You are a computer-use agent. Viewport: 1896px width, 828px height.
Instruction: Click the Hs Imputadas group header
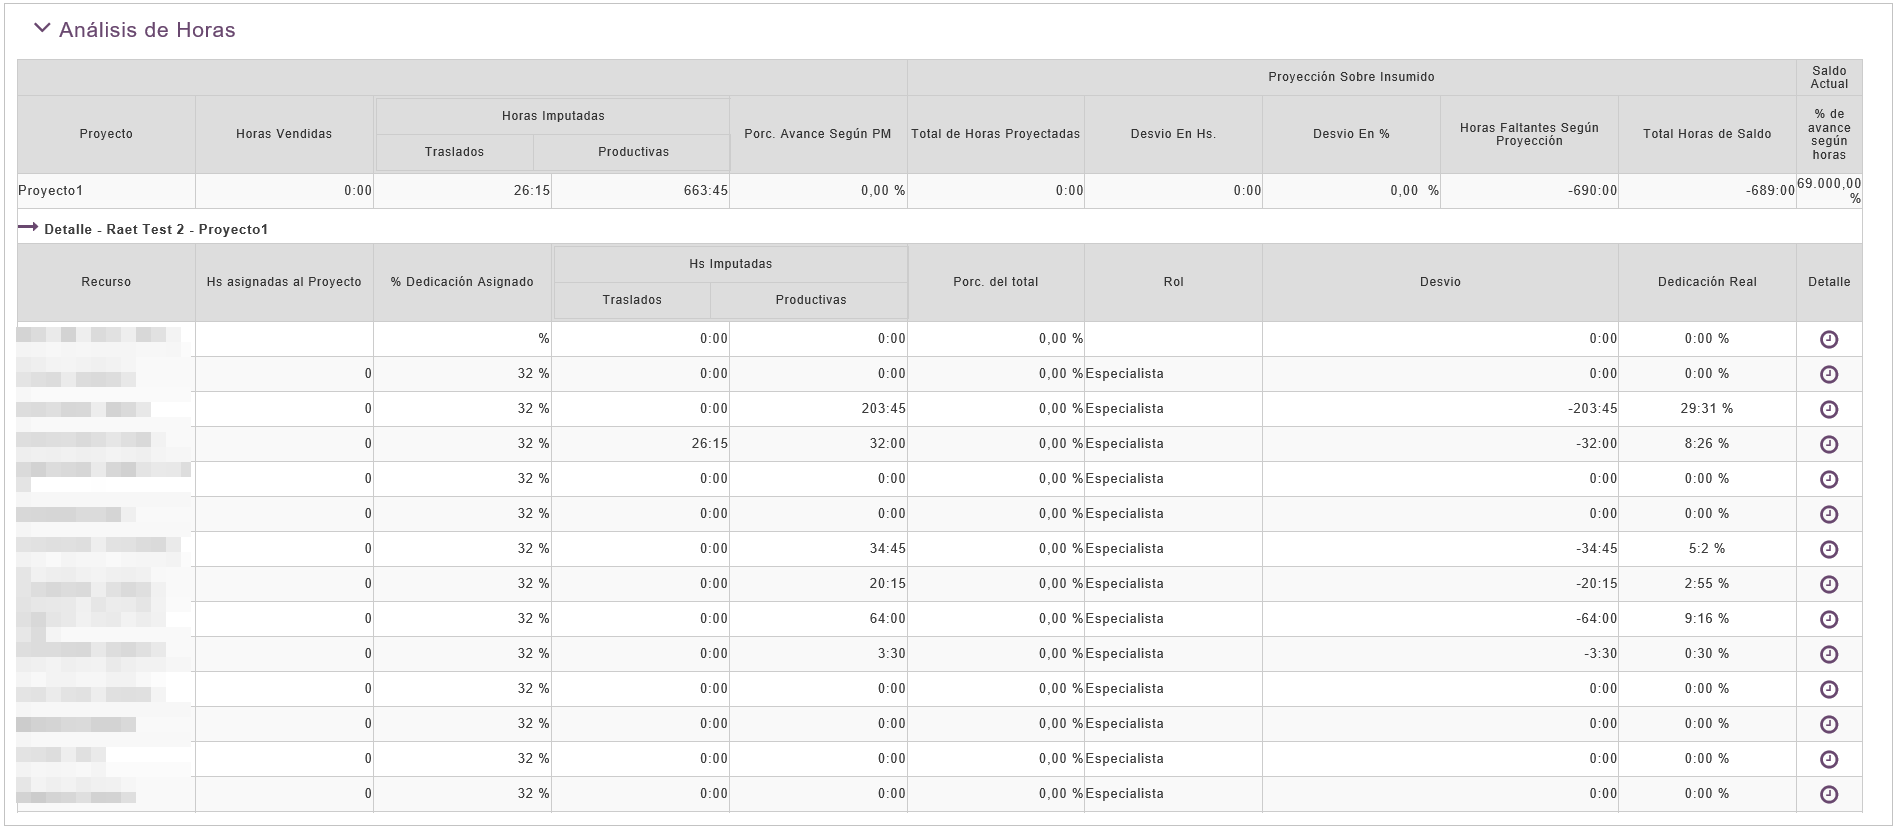pyautogui.click(x=731, y=264)
